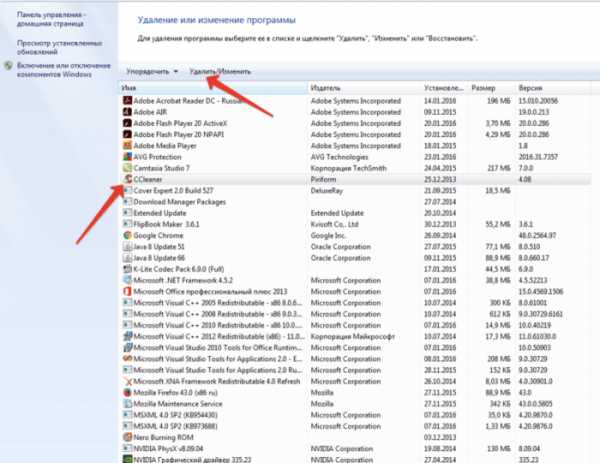
Task: Click shield icon beside Windows components link
Action: 8,65
